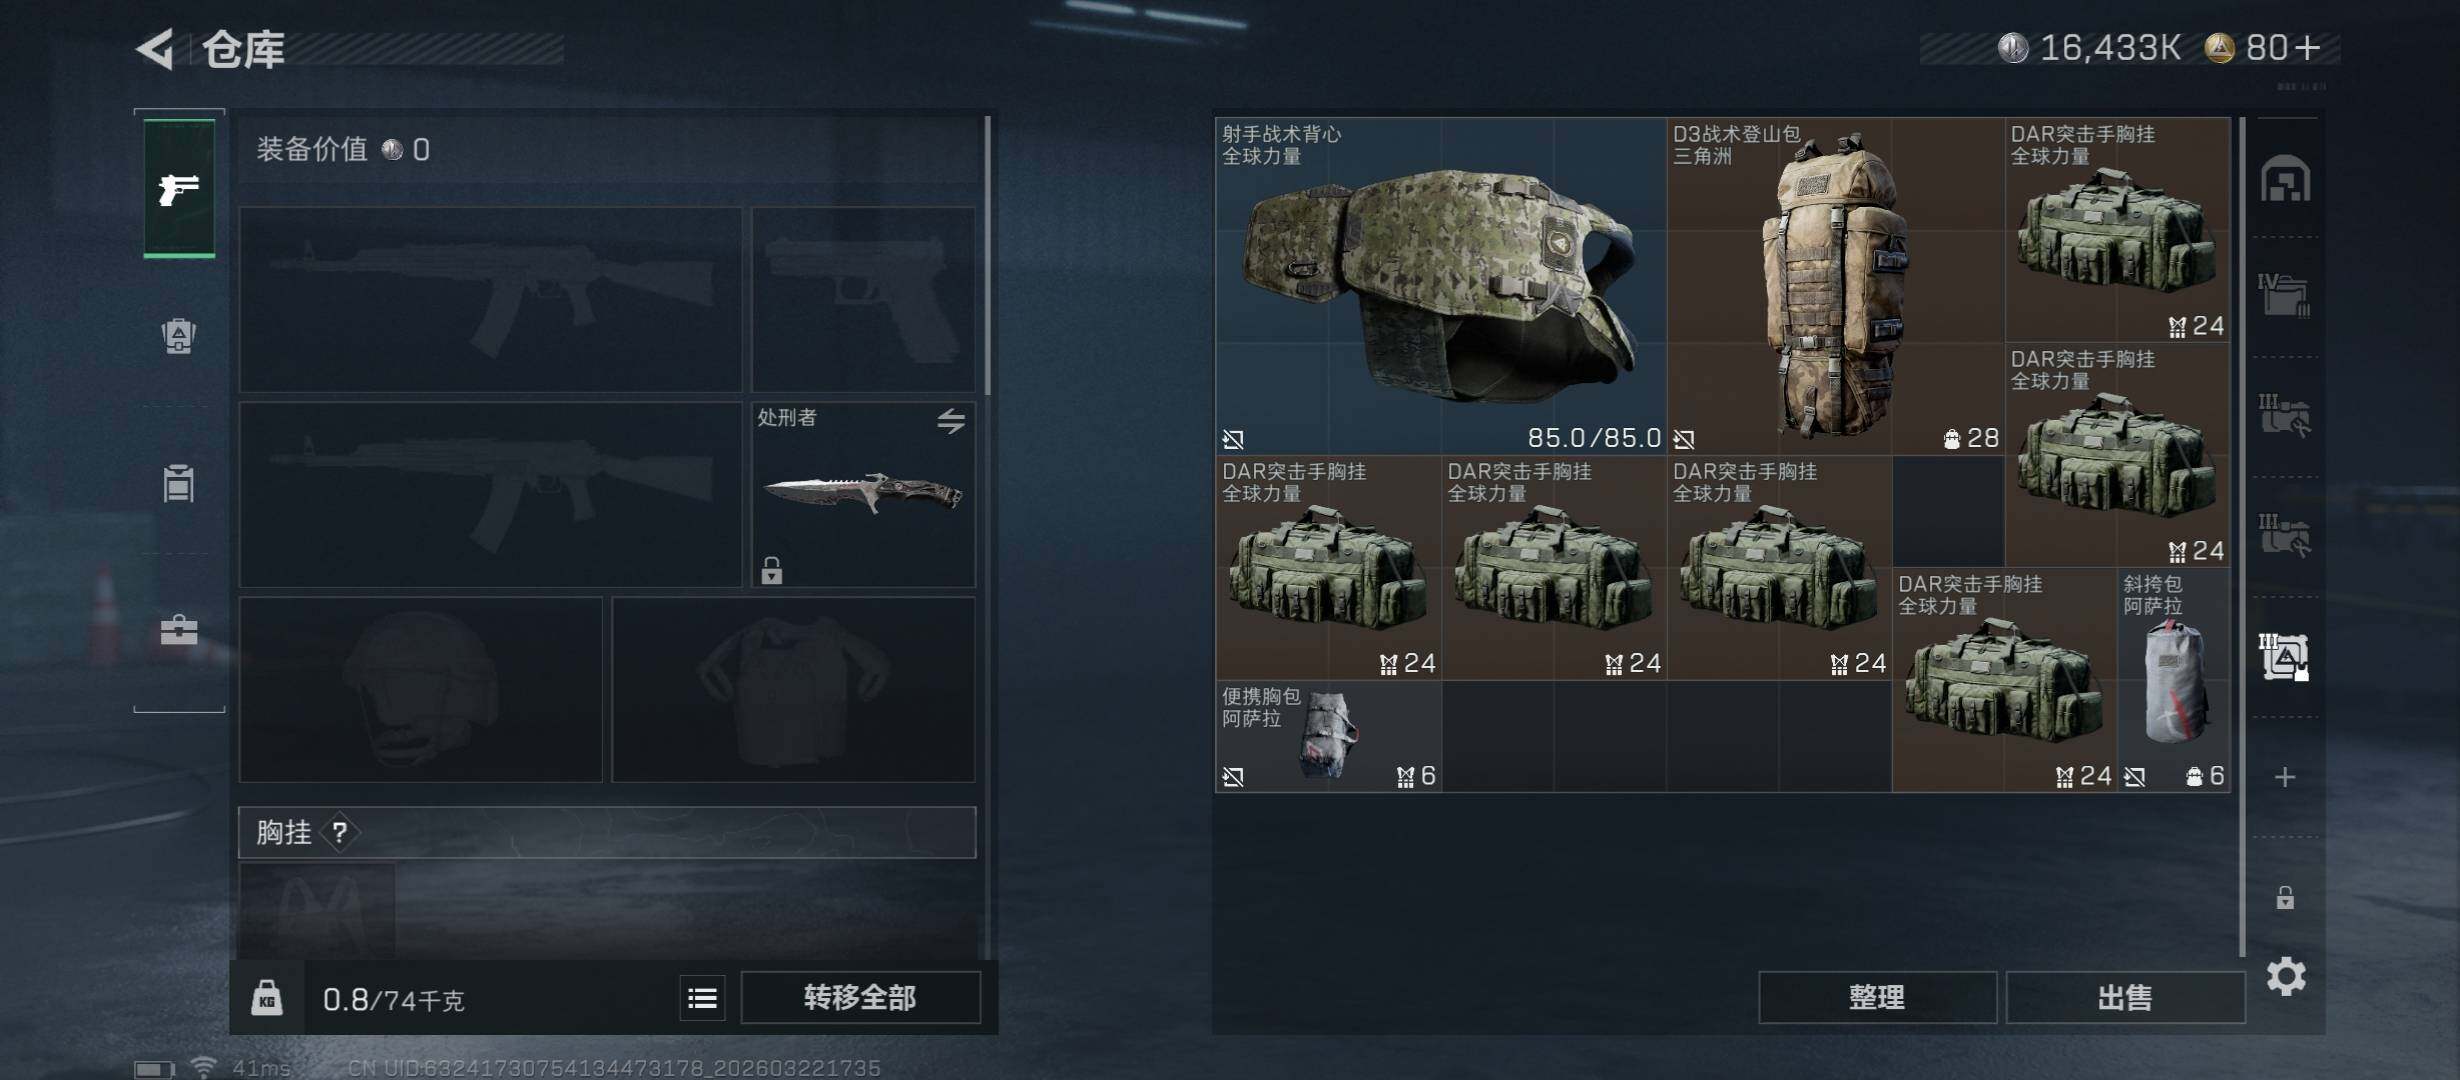
Task: Open the chest rig tab in sidebar
Action: [x=179, y=483]
